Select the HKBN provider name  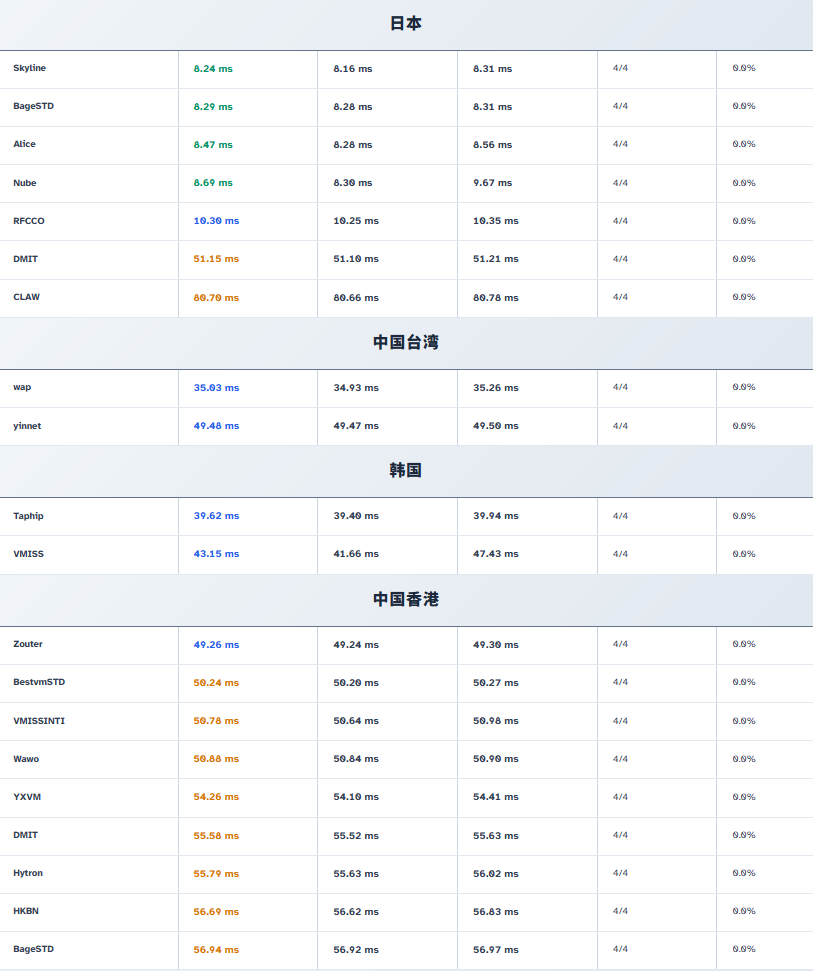coord(26,911)
